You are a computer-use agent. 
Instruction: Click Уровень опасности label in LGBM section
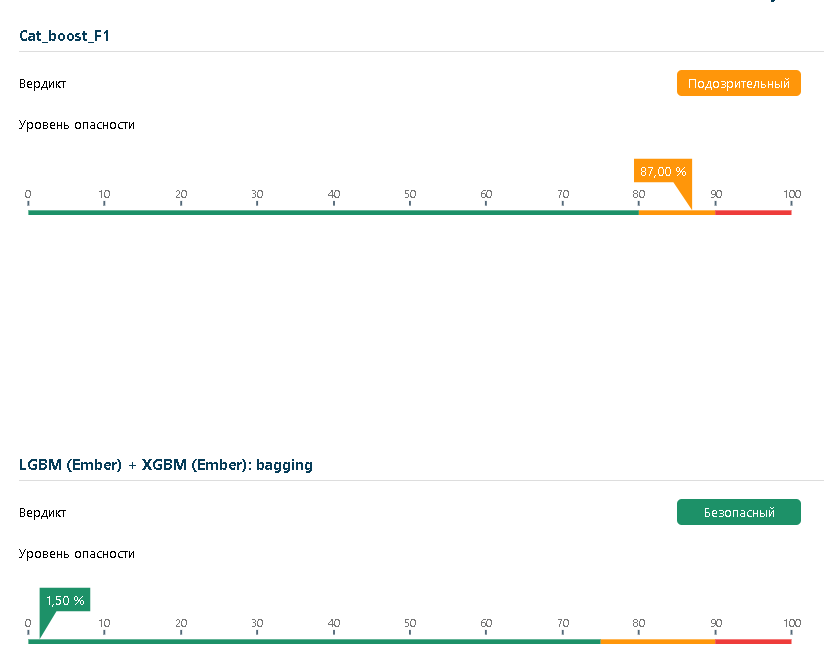tap(76, 554)
